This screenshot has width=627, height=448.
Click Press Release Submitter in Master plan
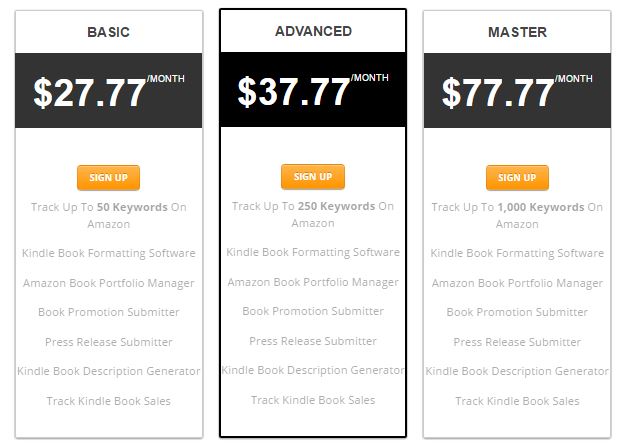click(517, 342)
